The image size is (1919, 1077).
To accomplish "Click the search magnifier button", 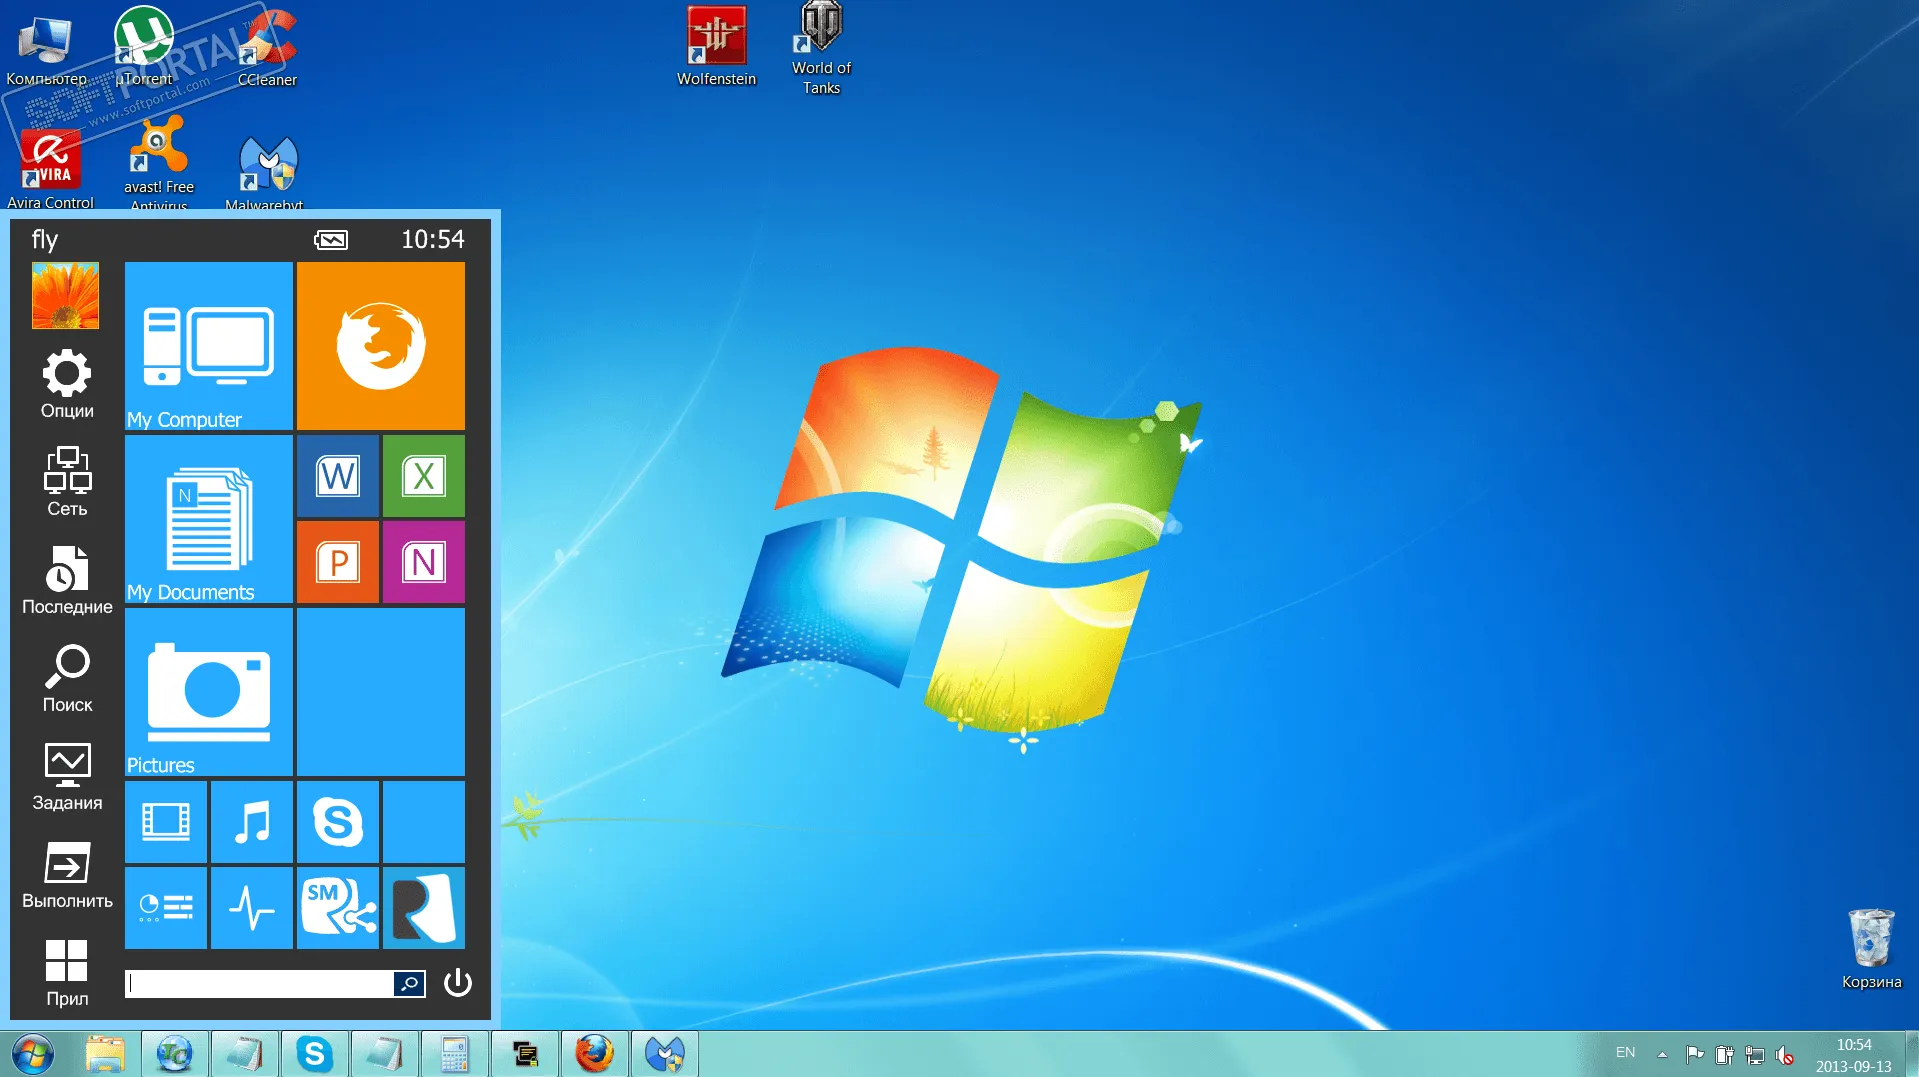I will click(409, 984).
